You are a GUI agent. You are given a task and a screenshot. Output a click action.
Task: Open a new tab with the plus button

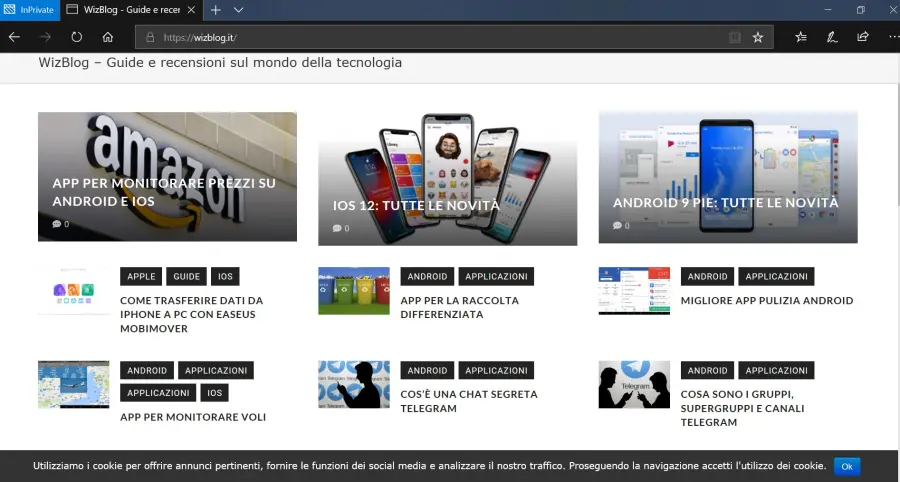click(215, 10)
